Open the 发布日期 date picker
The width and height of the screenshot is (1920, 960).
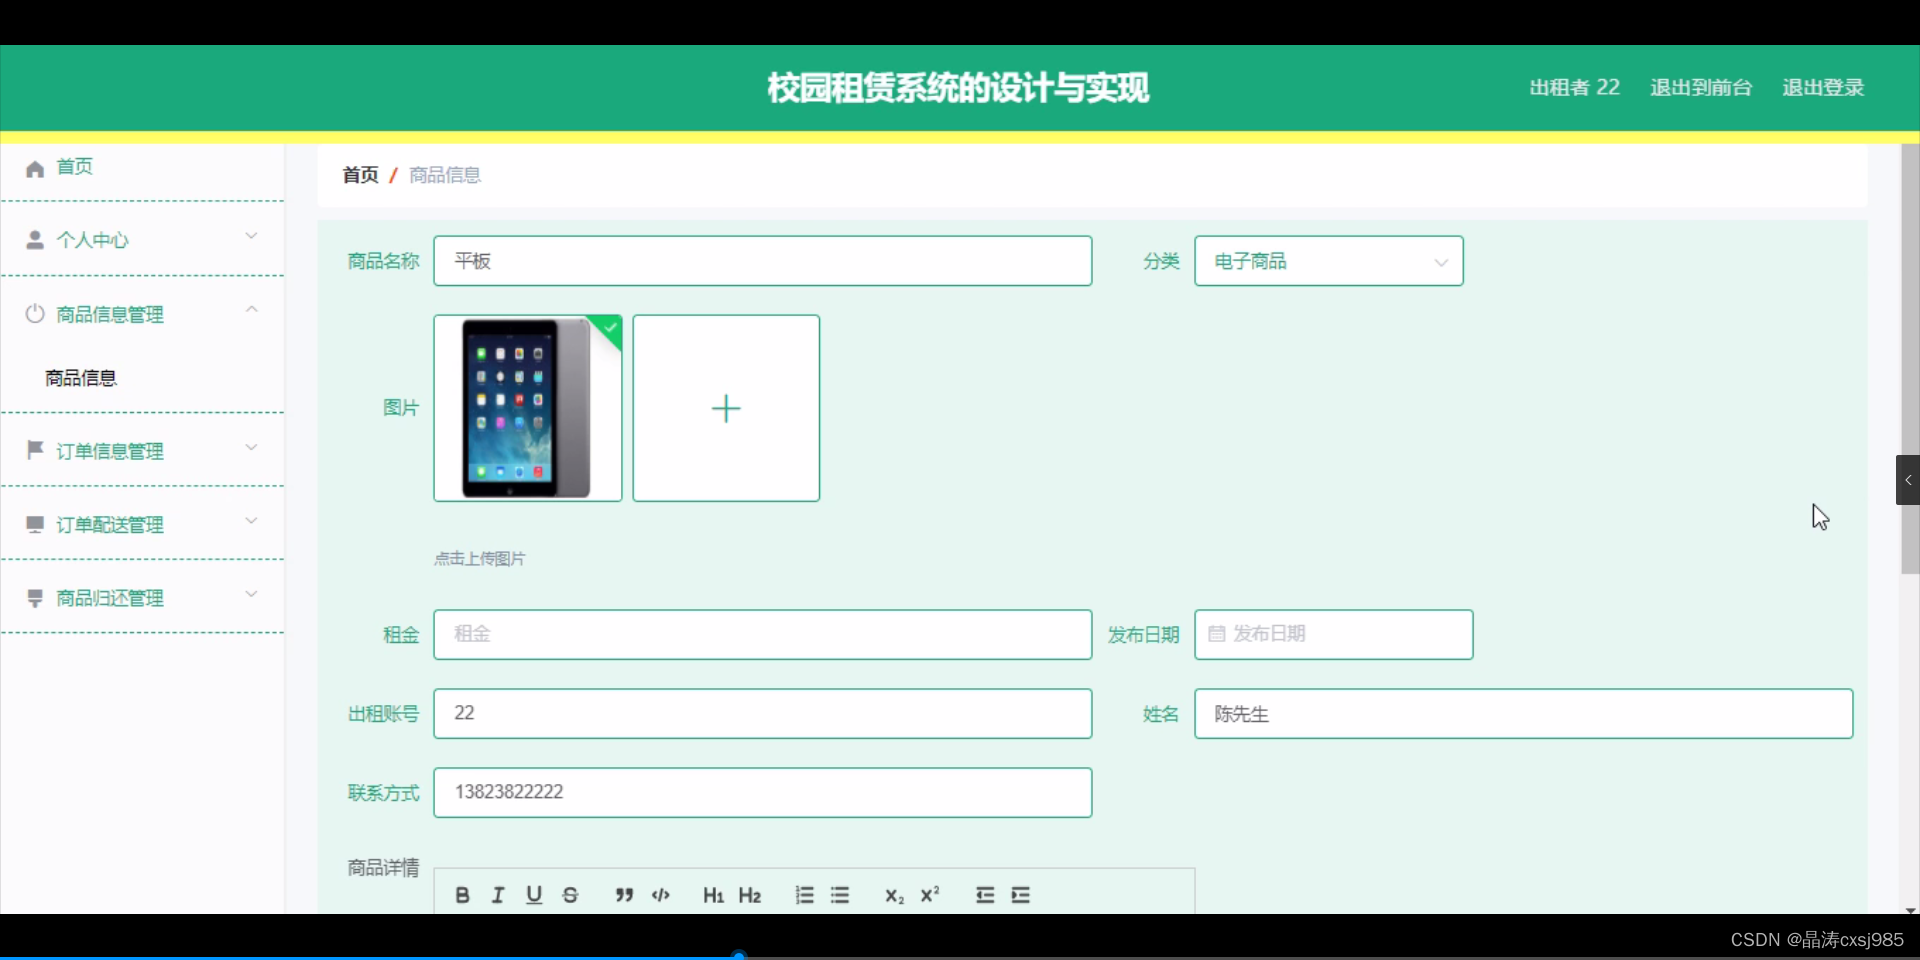click(x=1333, y=634)
